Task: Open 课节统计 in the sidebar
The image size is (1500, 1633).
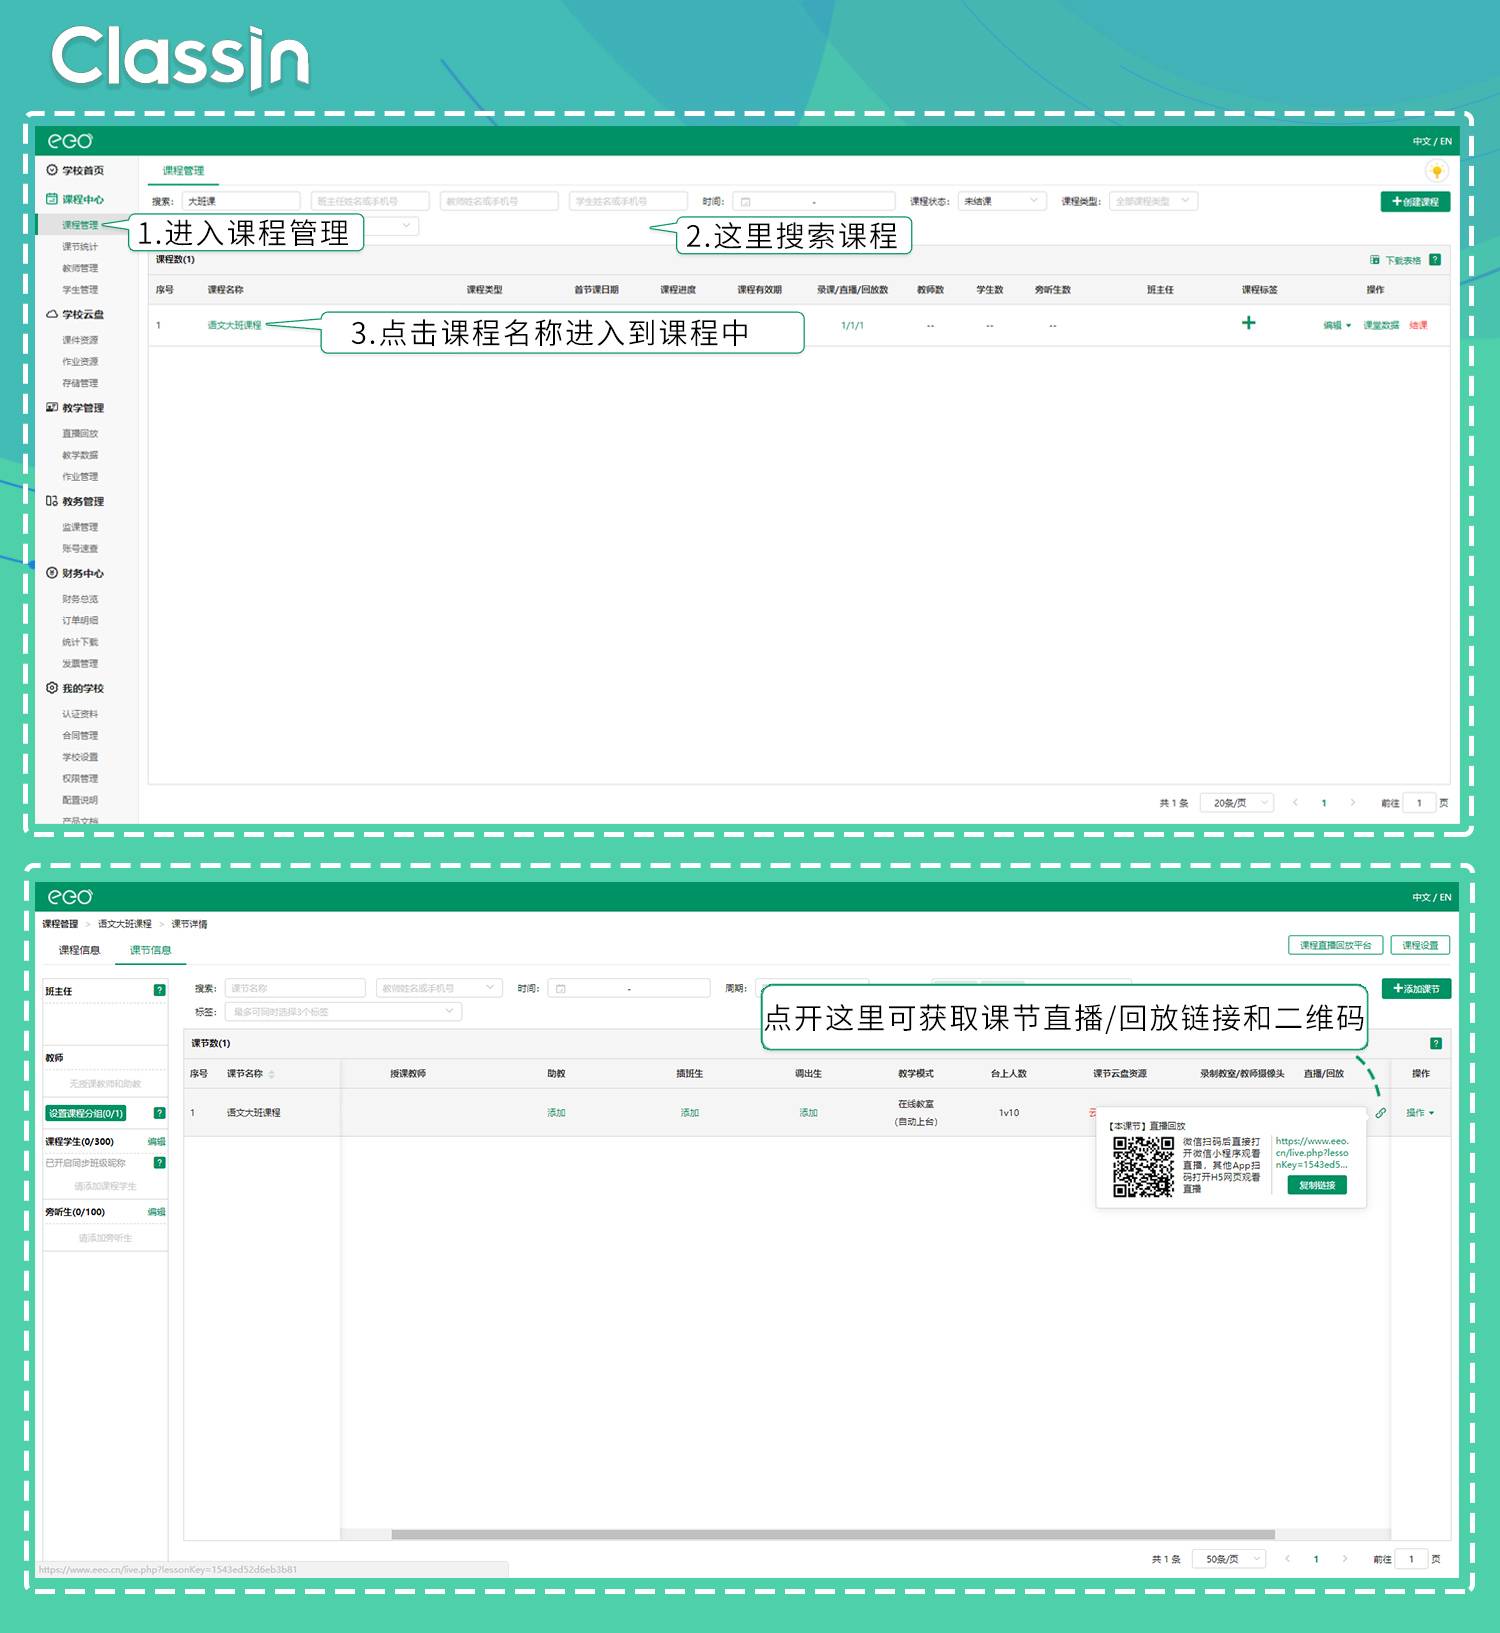Action: coord(80,247)
